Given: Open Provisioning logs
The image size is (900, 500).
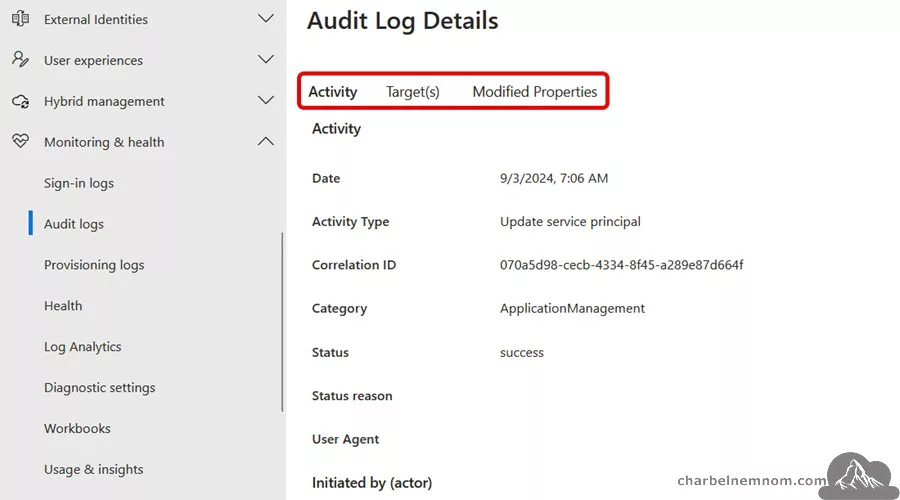Looking at the screenshot, I should (x=94, y=265).
